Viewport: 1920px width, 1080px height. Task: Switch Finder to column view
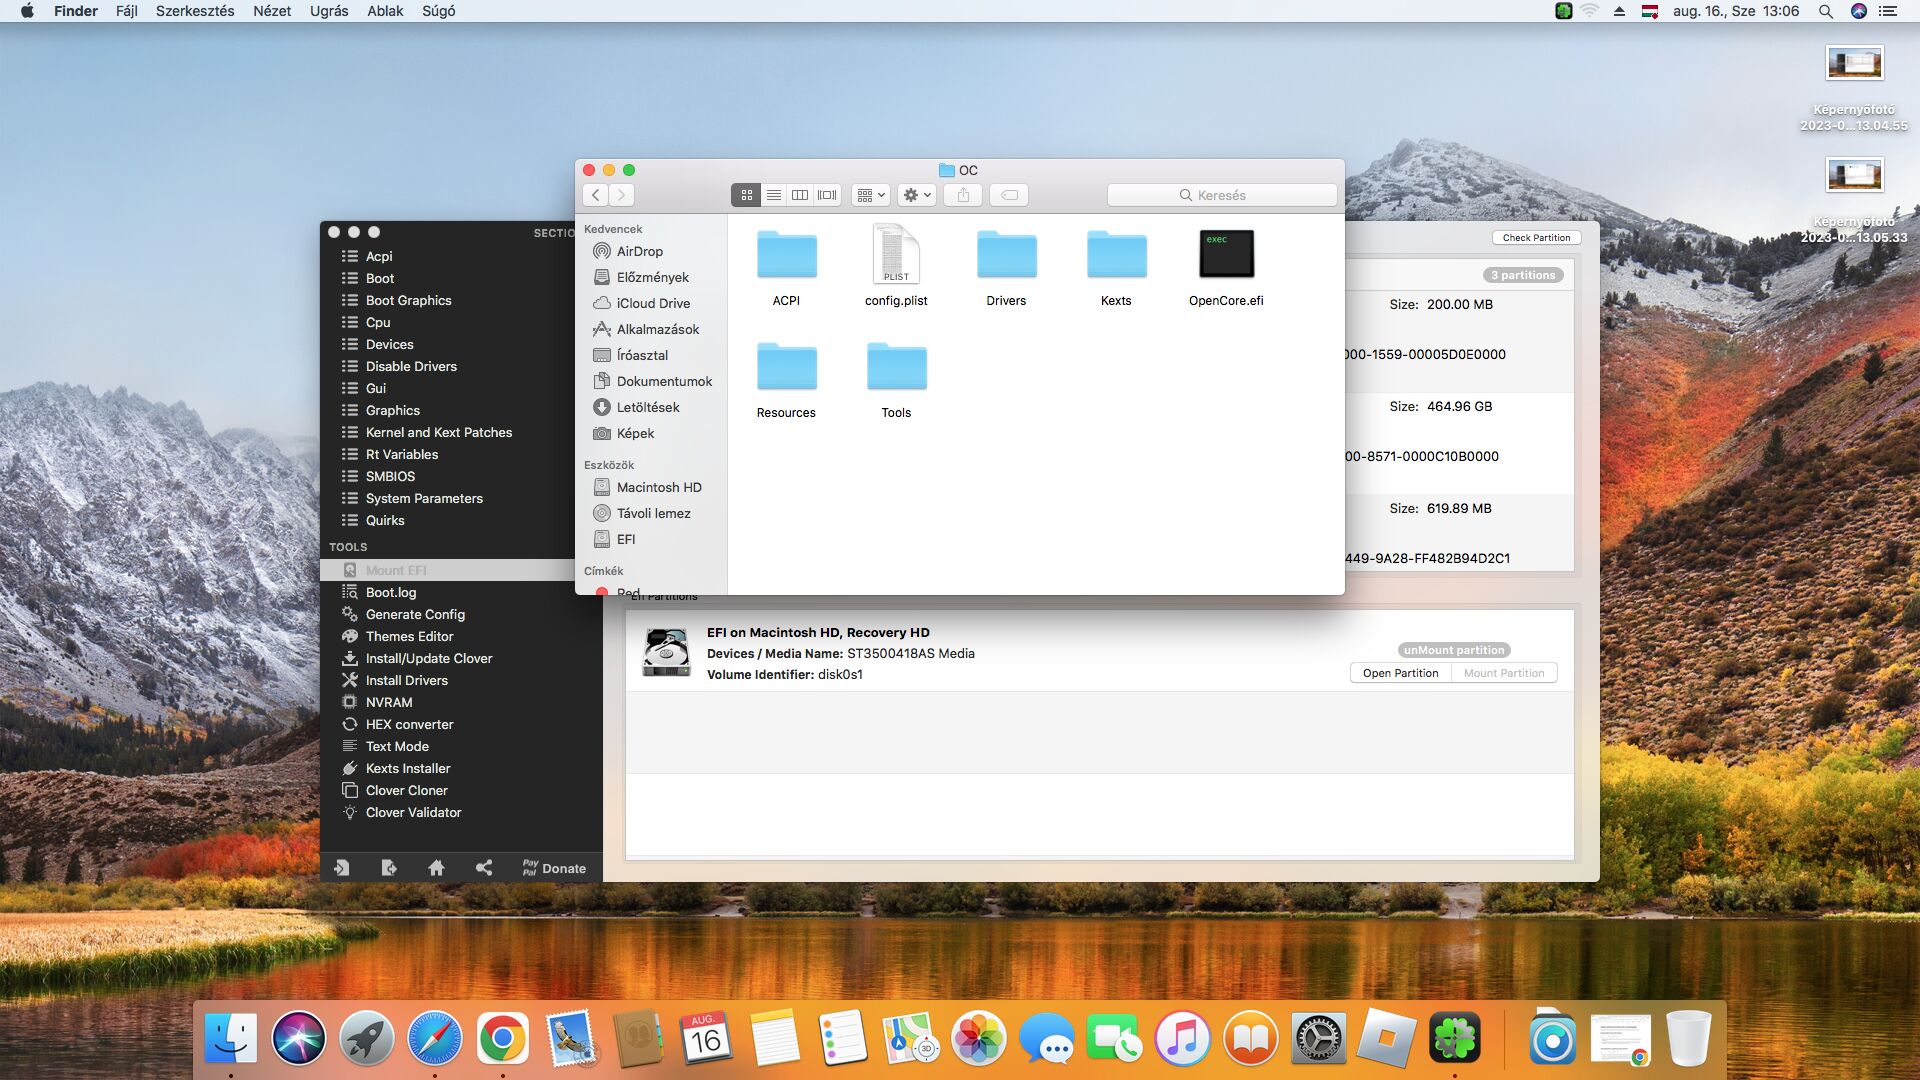point(800,195)
